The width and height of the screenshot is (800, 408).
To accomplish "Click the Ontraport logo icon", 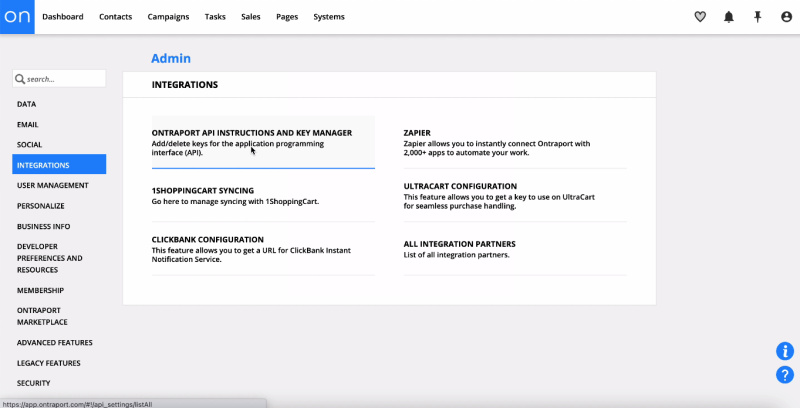I will 17,17.
